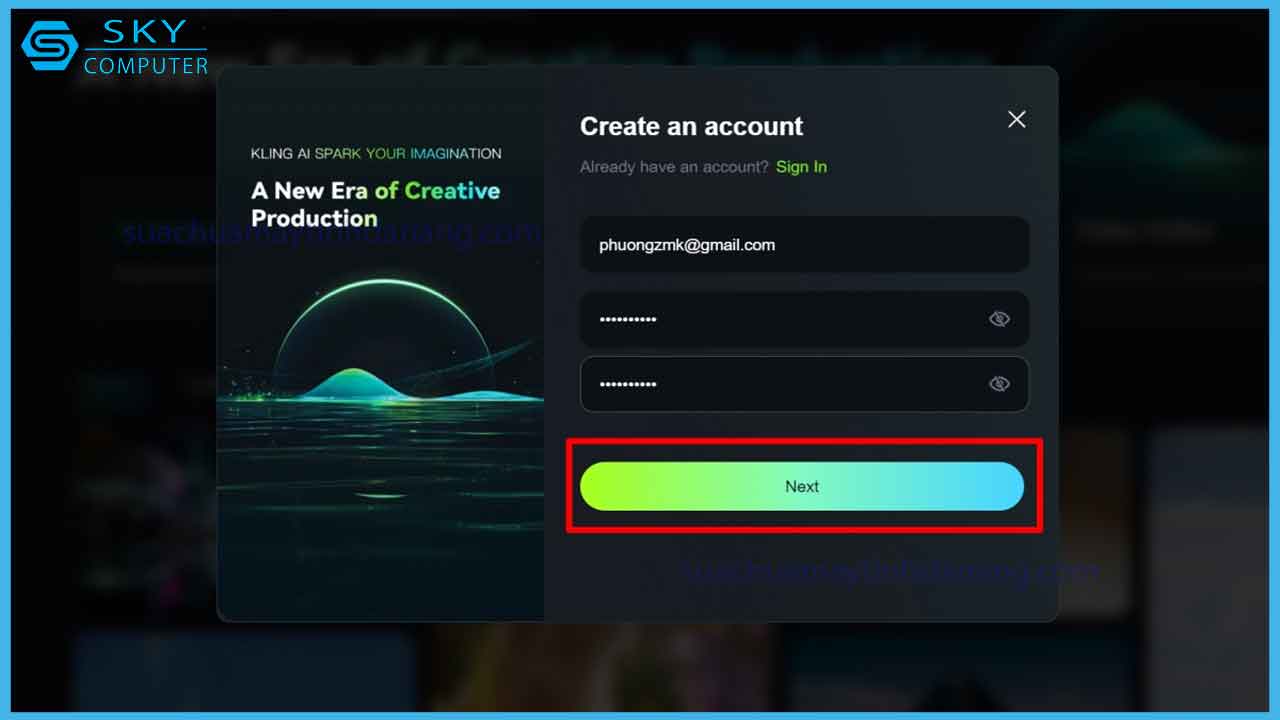Click the email field with phuongzmk@gmail.com
The height and width of the screenshot is (720, 1280).
pyautogui.click(x=804, y=245)
